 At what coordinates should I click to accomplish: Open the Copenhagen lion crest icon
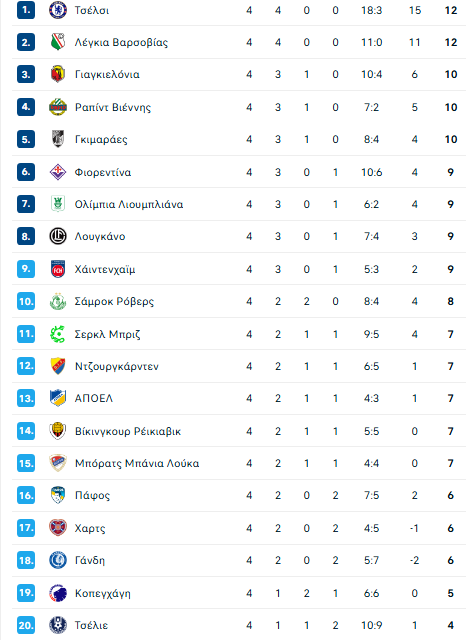[x=58, y=593]
